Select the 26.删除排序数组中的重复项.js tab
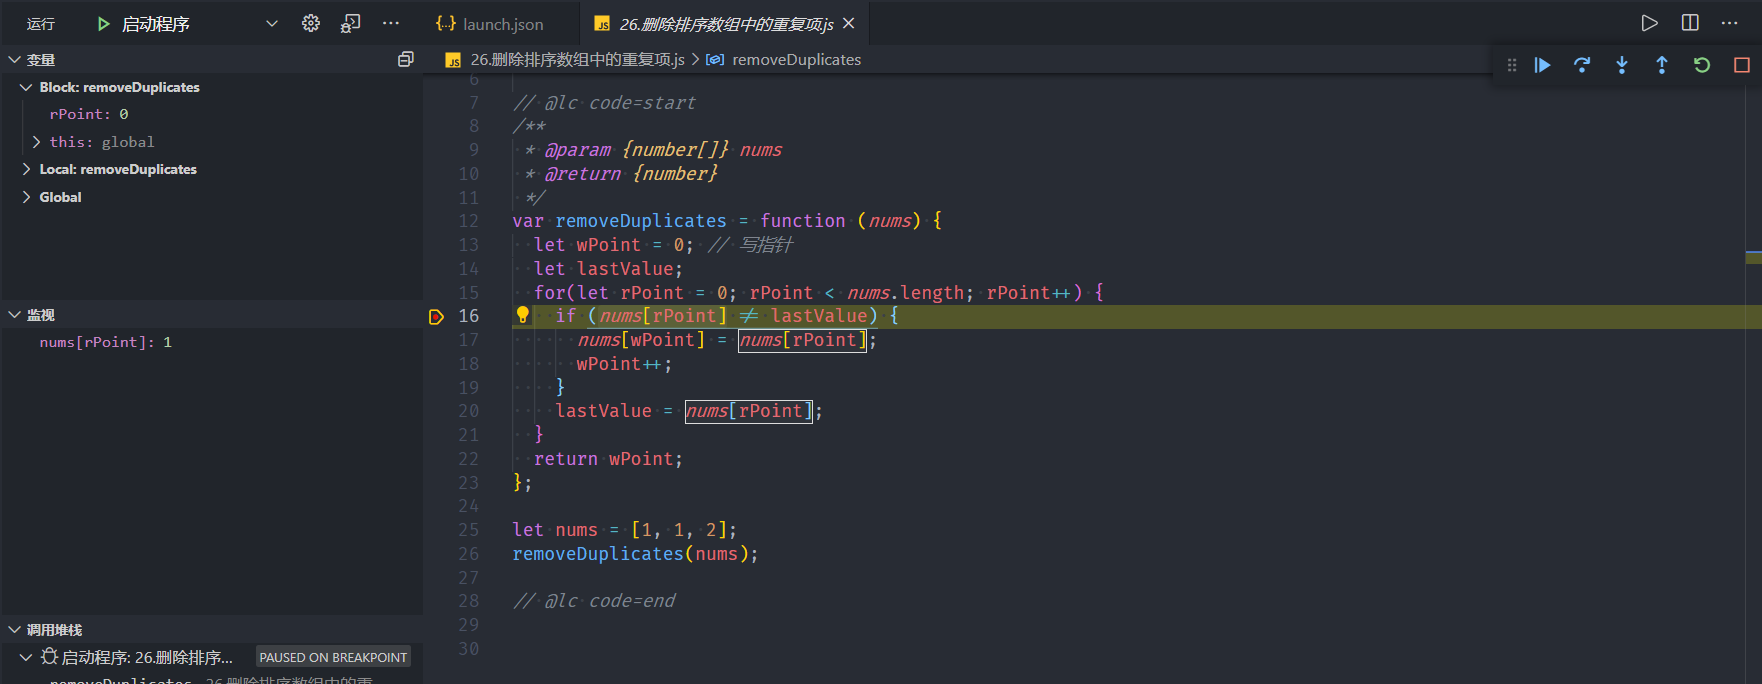The image size is (1762, 684). (x=725, y=23)
